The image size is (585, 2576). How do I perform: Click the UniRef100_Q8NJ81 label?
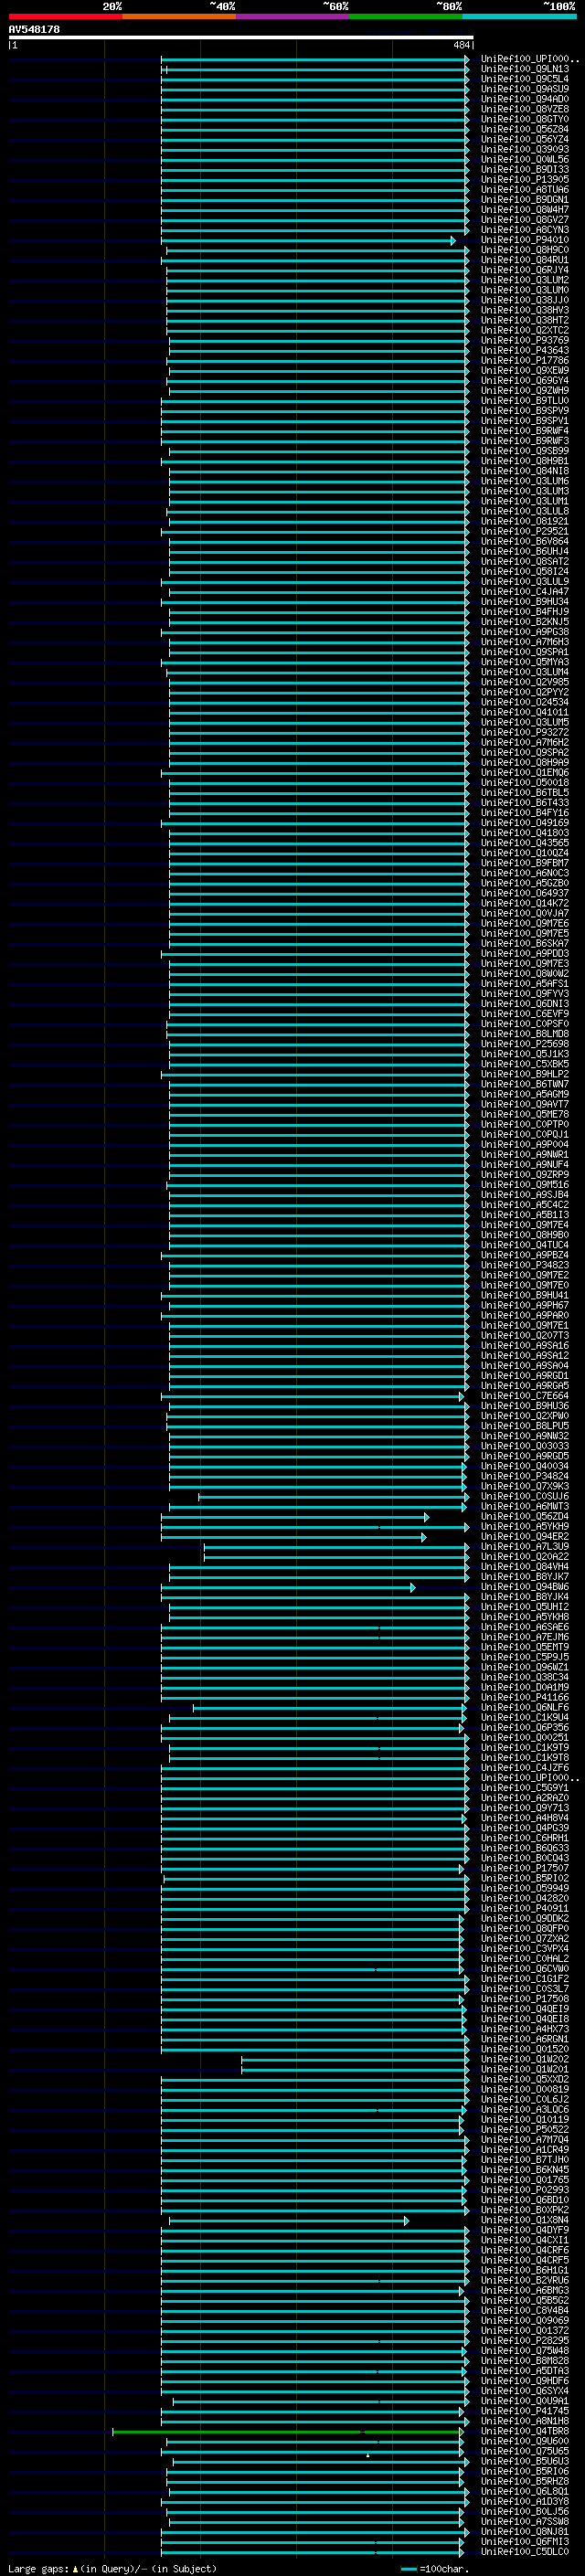coord(524,2532)
